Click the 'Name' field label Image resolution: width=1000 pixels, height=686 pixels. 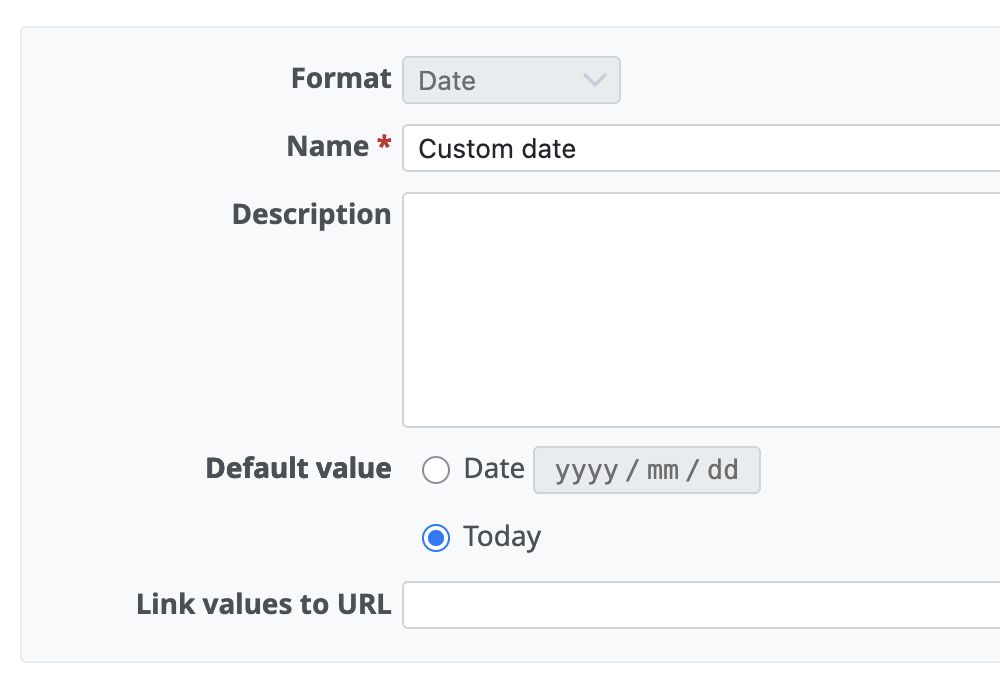[x=327, y=147]
